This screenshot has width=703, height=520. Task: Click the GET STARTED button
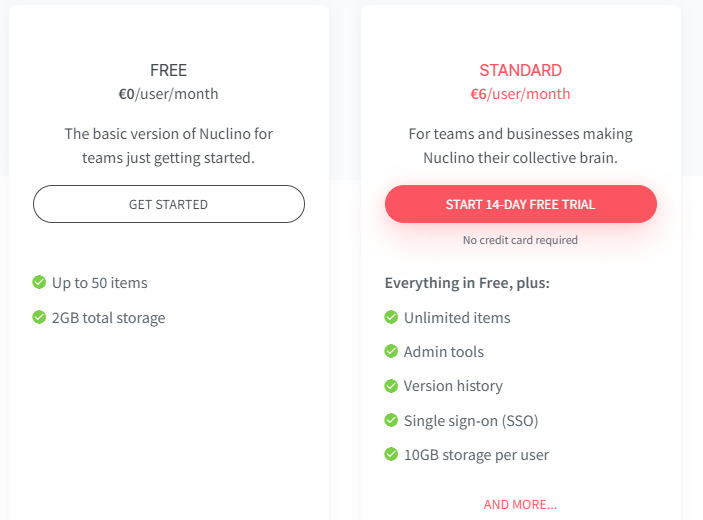[x=169, y=204]
